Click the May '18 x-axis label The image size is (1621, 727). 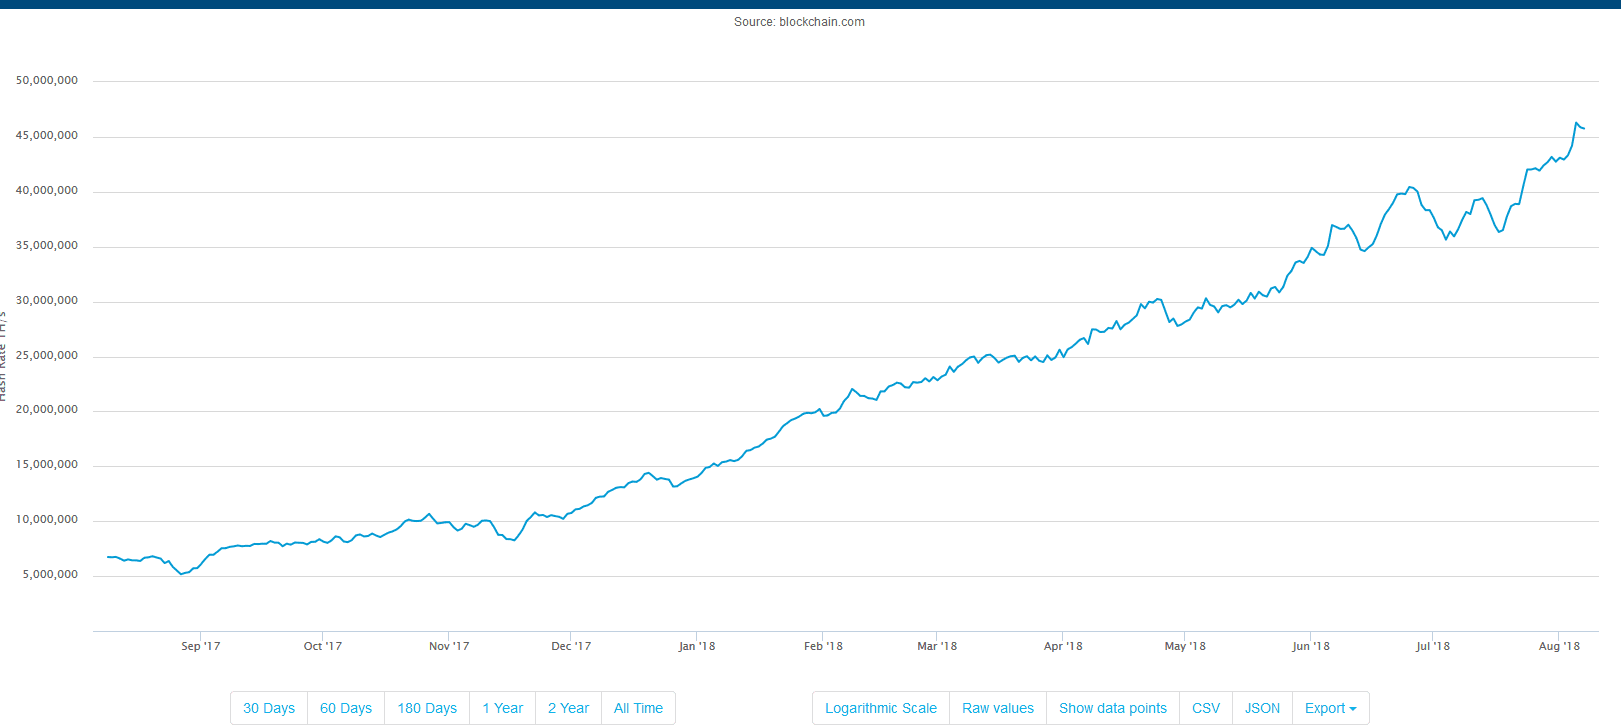click(1185, 646)
